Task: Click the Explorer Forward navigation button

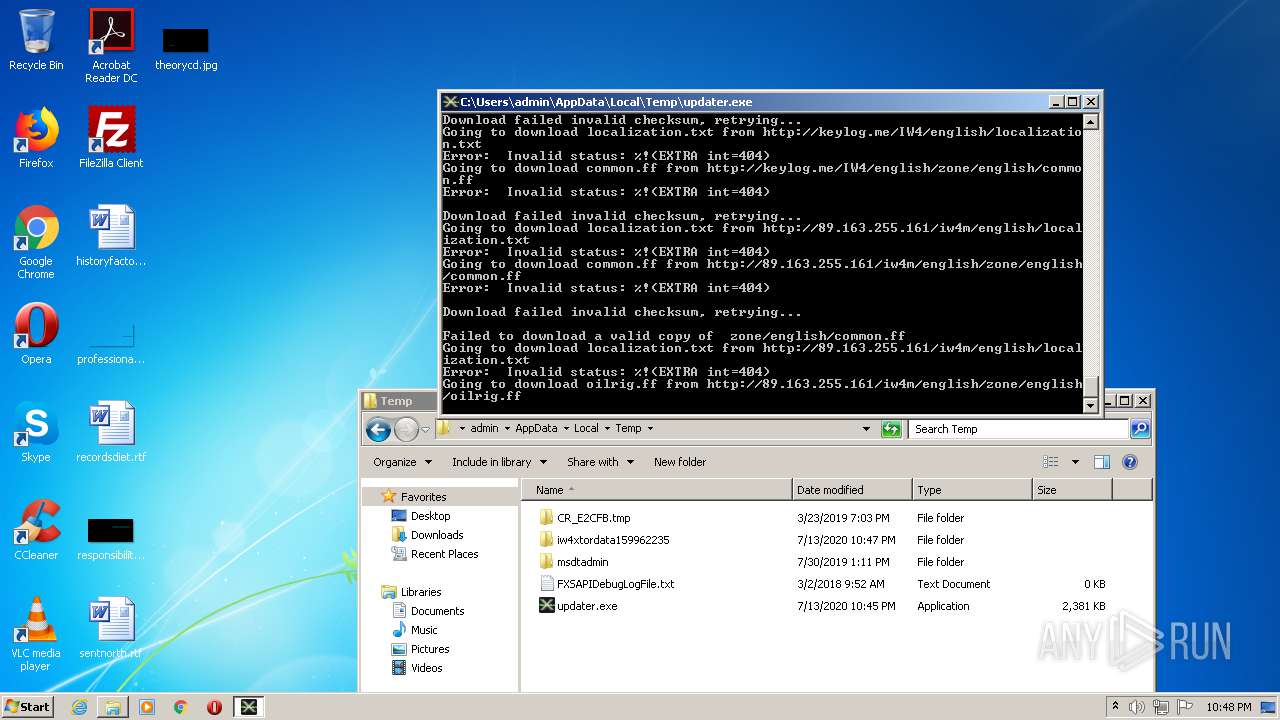Action: click(406, 429)
